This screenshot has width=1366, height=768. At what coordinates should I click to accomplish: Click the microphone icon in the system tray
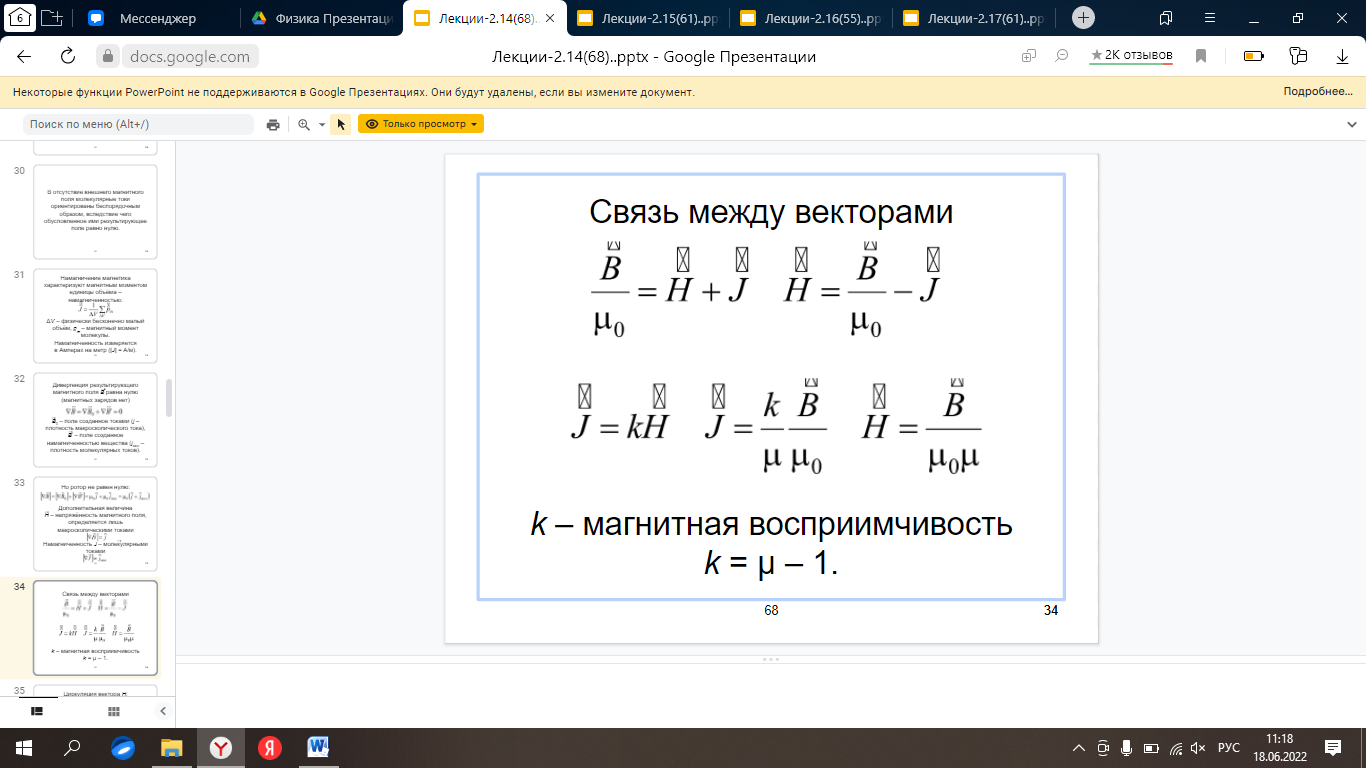1127,748
